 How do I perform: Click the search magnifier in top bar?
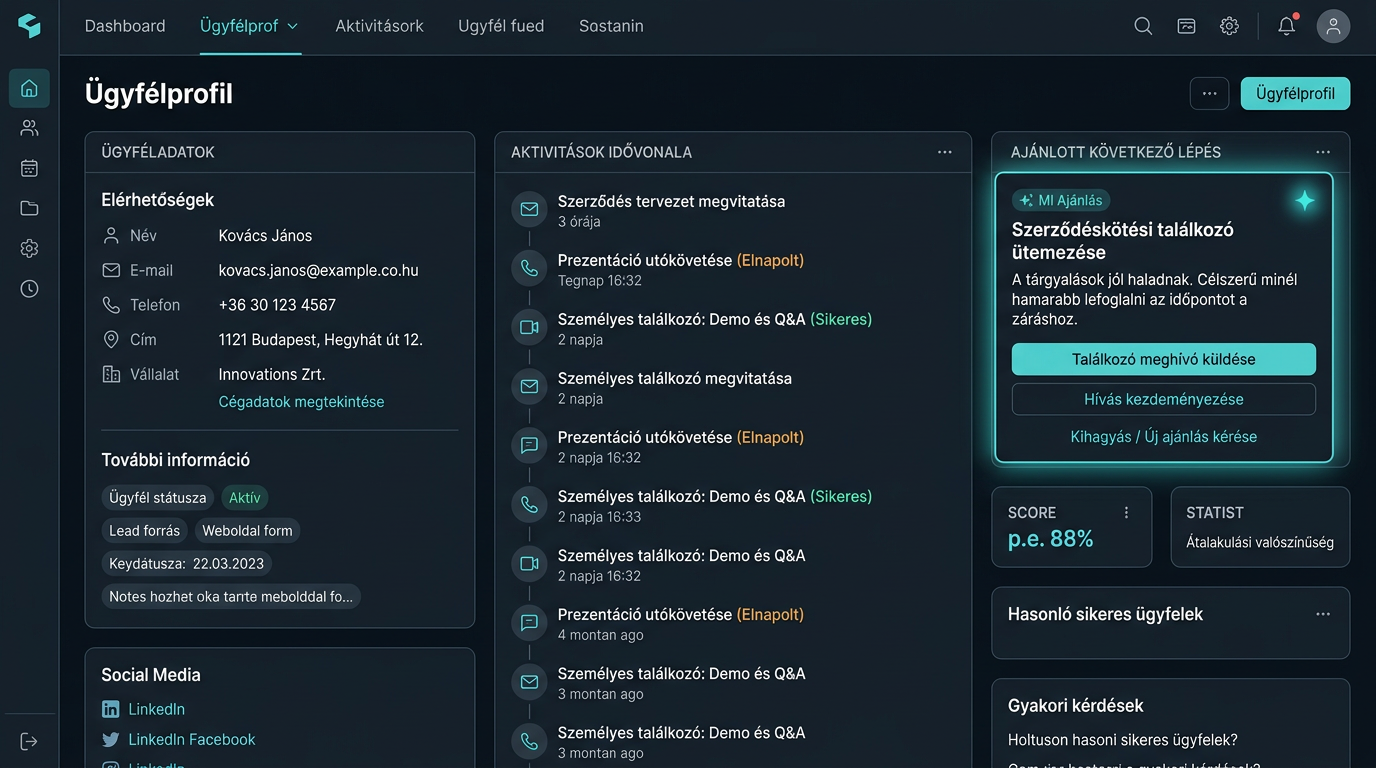coord(1143,26)
